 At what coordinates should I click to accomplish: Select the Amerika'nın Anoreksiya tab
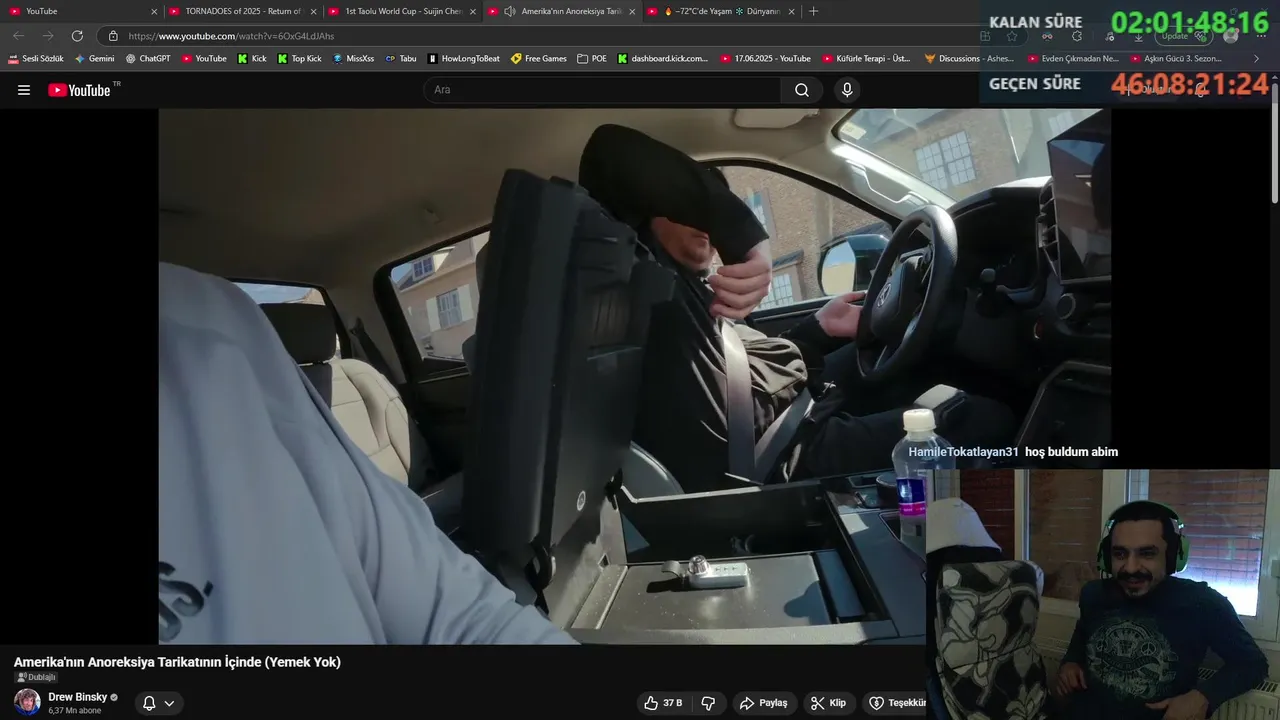(x=560, y=11)
